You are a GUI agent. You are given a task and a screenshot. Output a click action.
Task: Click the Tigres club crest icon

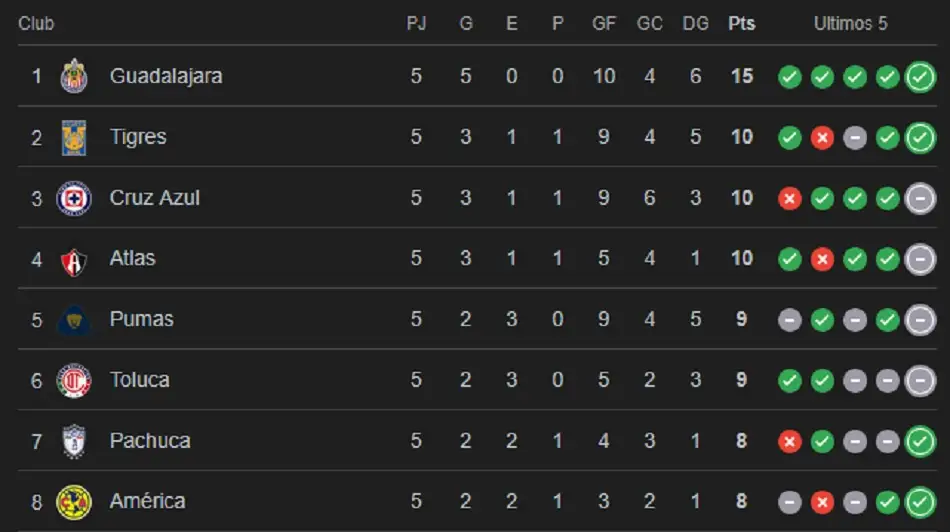click(74, 137)
